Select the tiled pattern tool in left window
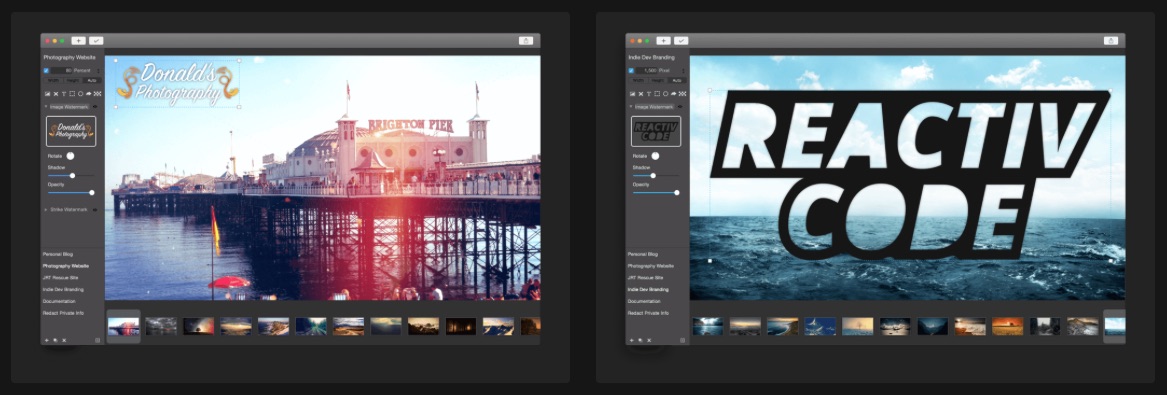Viewport: 1167px width, 395px height. click(97, 94)
